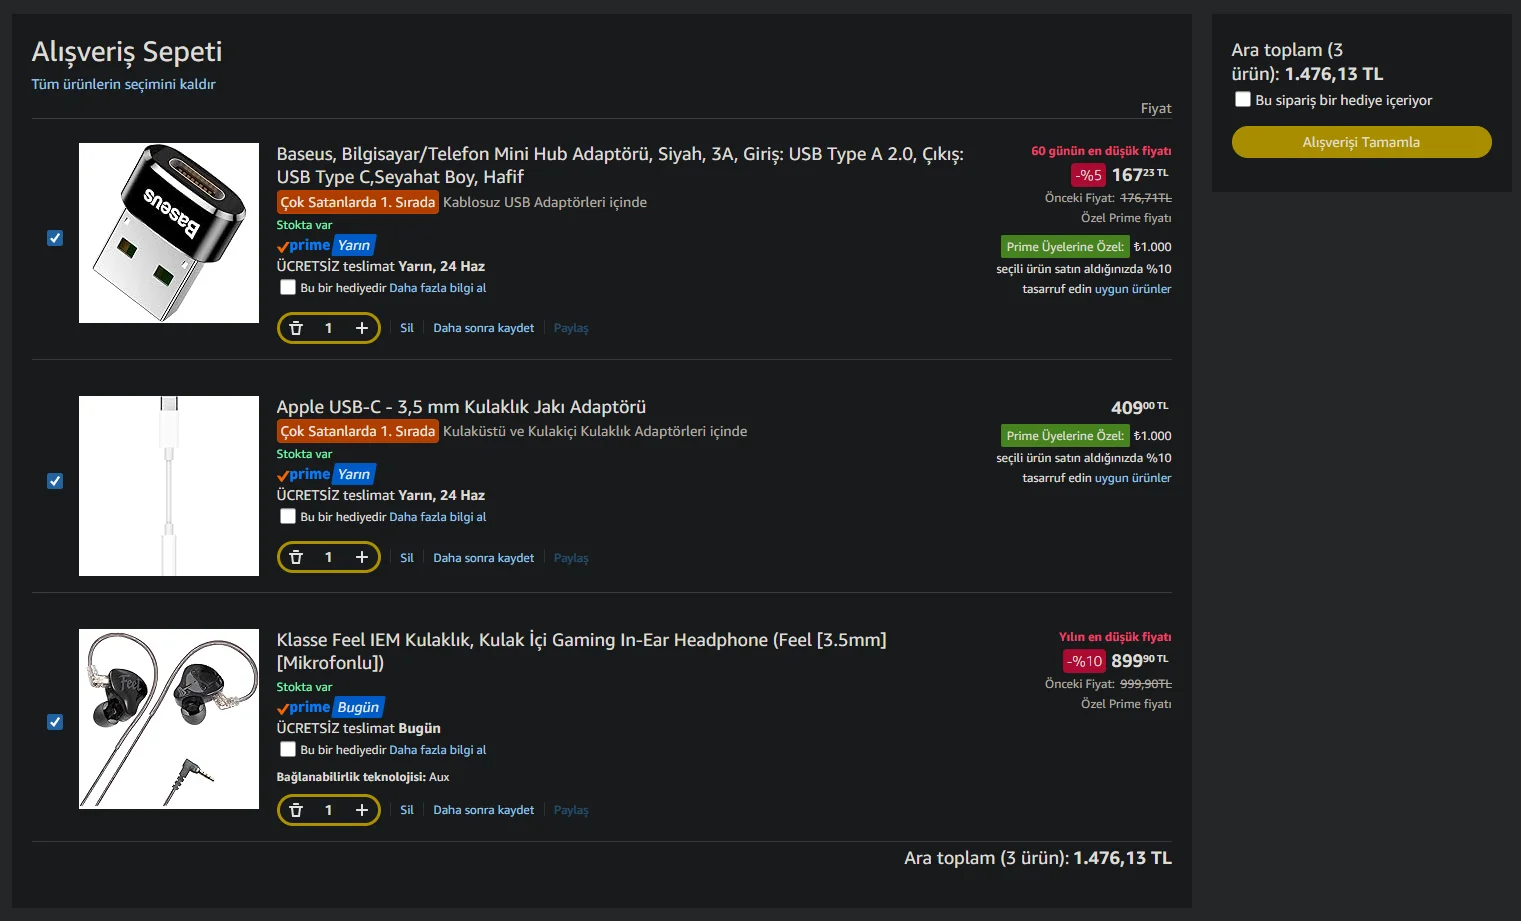Viewport: 1521px width, 921px height.
Task: Increase quantity of Baseus adapter with plus
Action: point(362,328)
